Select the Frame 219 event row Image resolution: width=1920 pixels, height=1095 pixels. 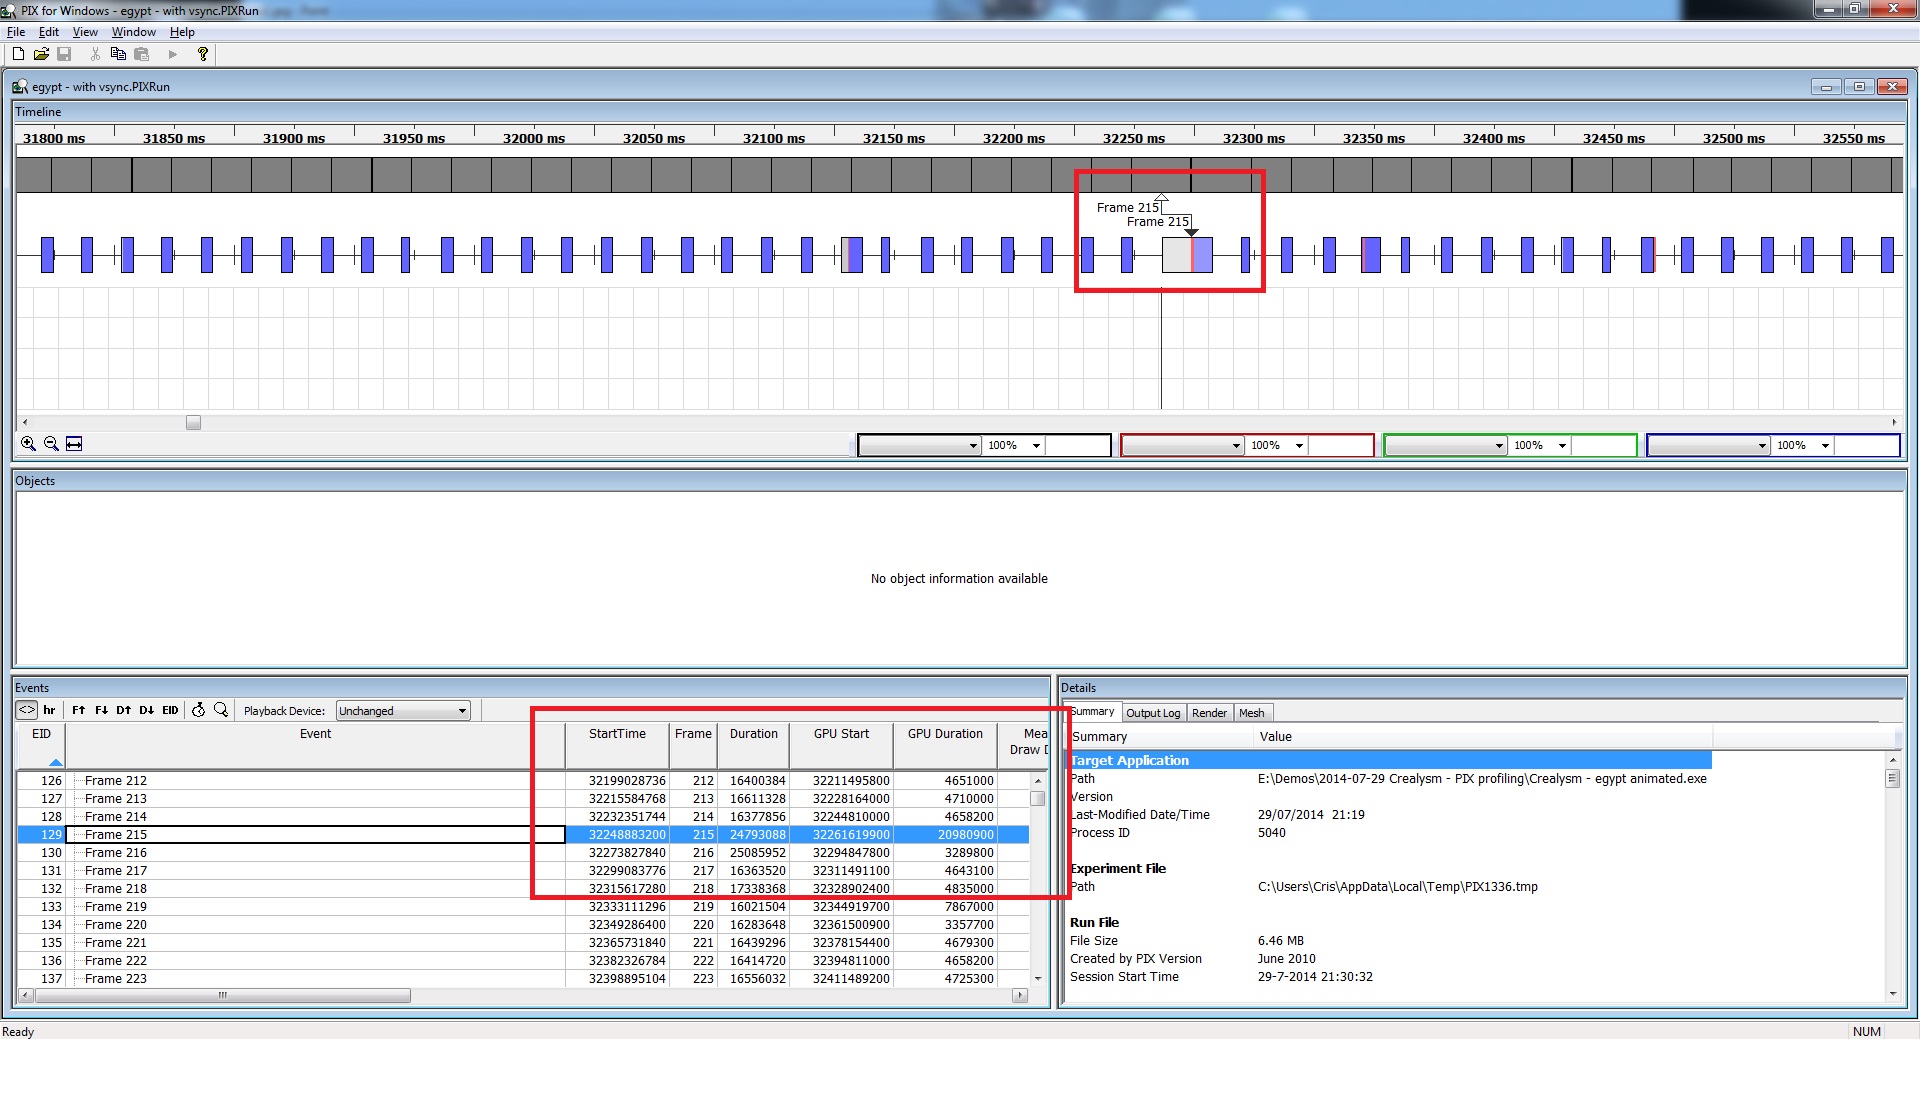coord(116,907)
